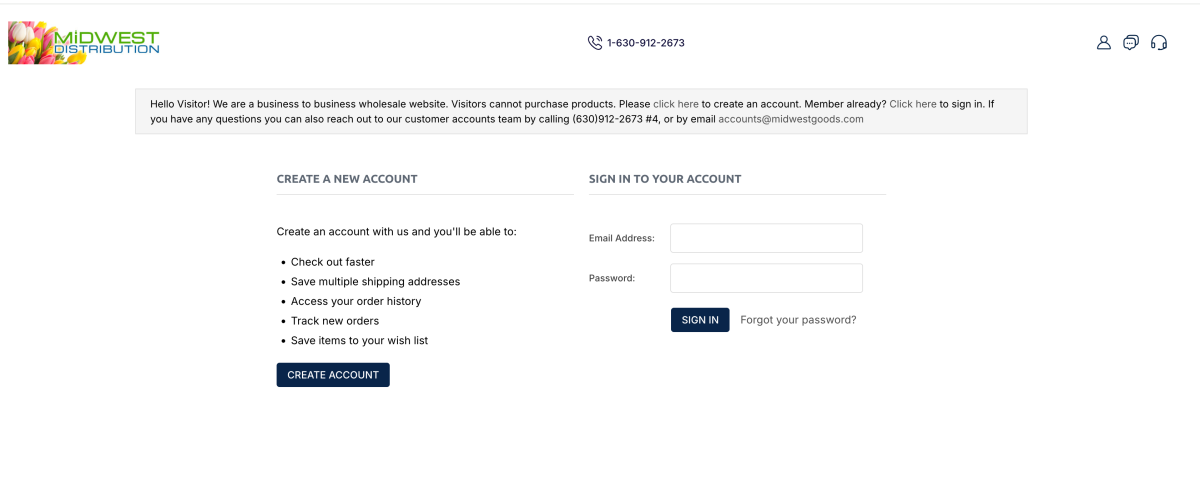The height and width of the screenshot is (492, 1200).
Task: Click the 'Sign In to Your Account' heading
Action: (665, 179)
